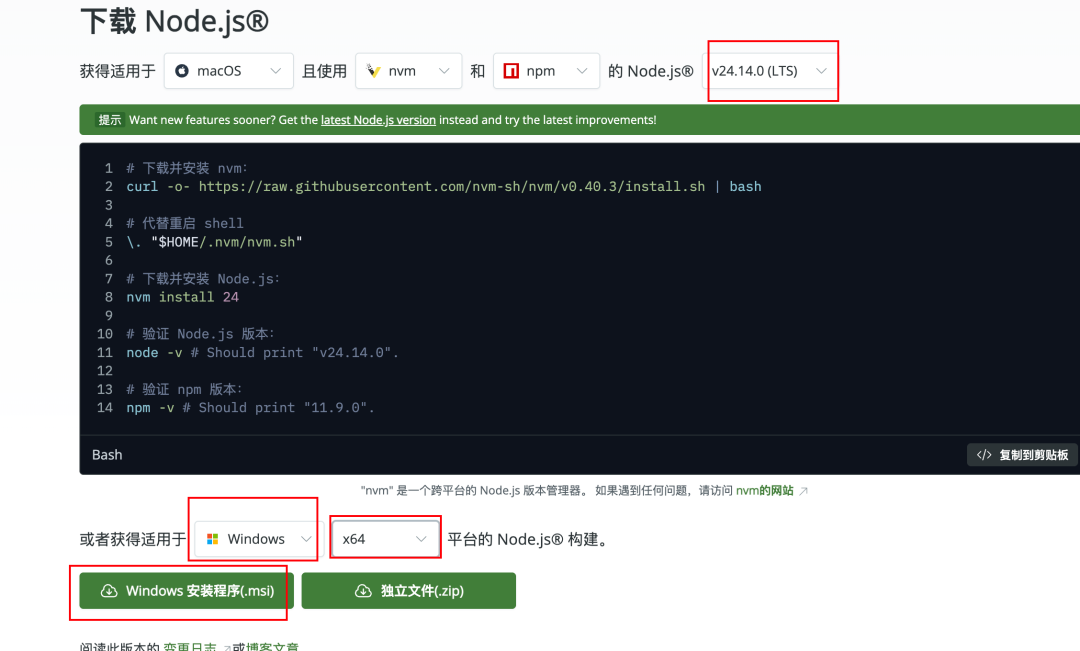
Task: Click the Windows logo icon in dropdown
Action: click(x=213, y=539)
